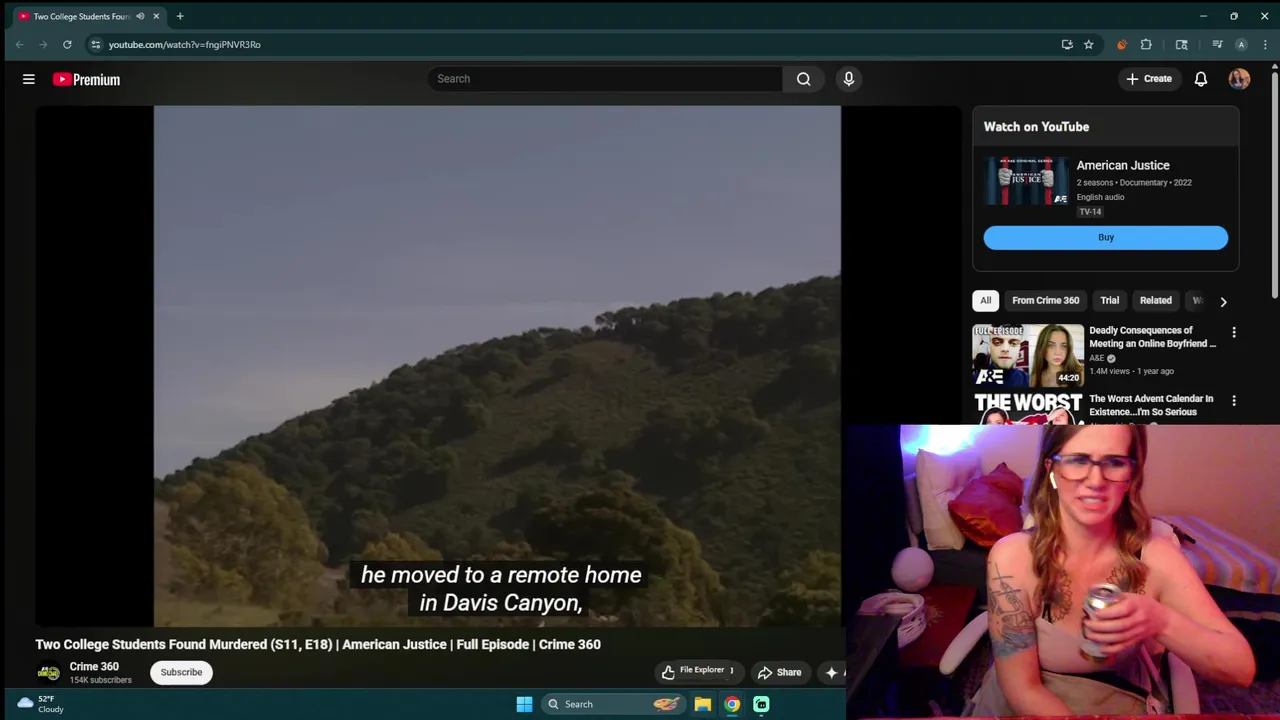This screenshot has height=720, width=1280.
Task: Reload the page in Chrome
Action: [67, 44]
